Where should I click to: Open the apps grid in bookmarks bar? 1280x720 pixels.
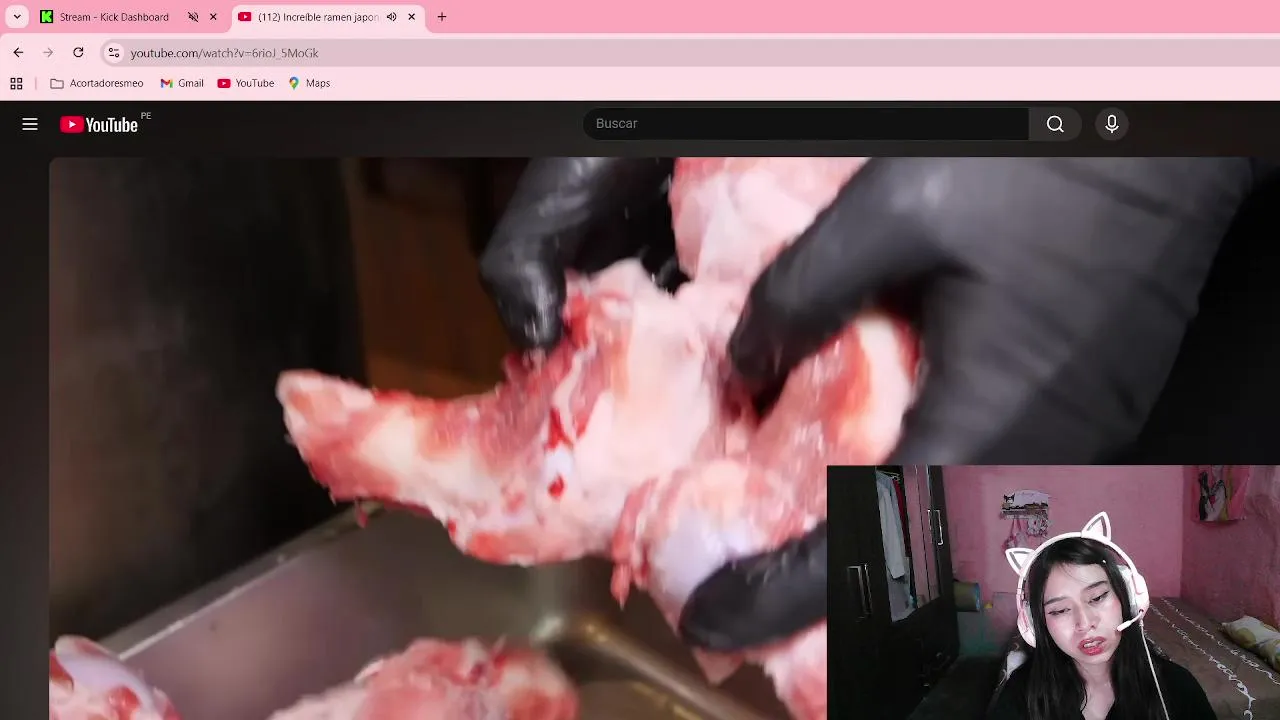pos(16,83)
